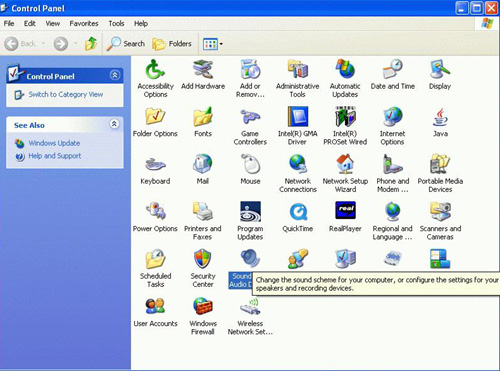
Task: Open the File menu
Action: [x=9, y=24]
